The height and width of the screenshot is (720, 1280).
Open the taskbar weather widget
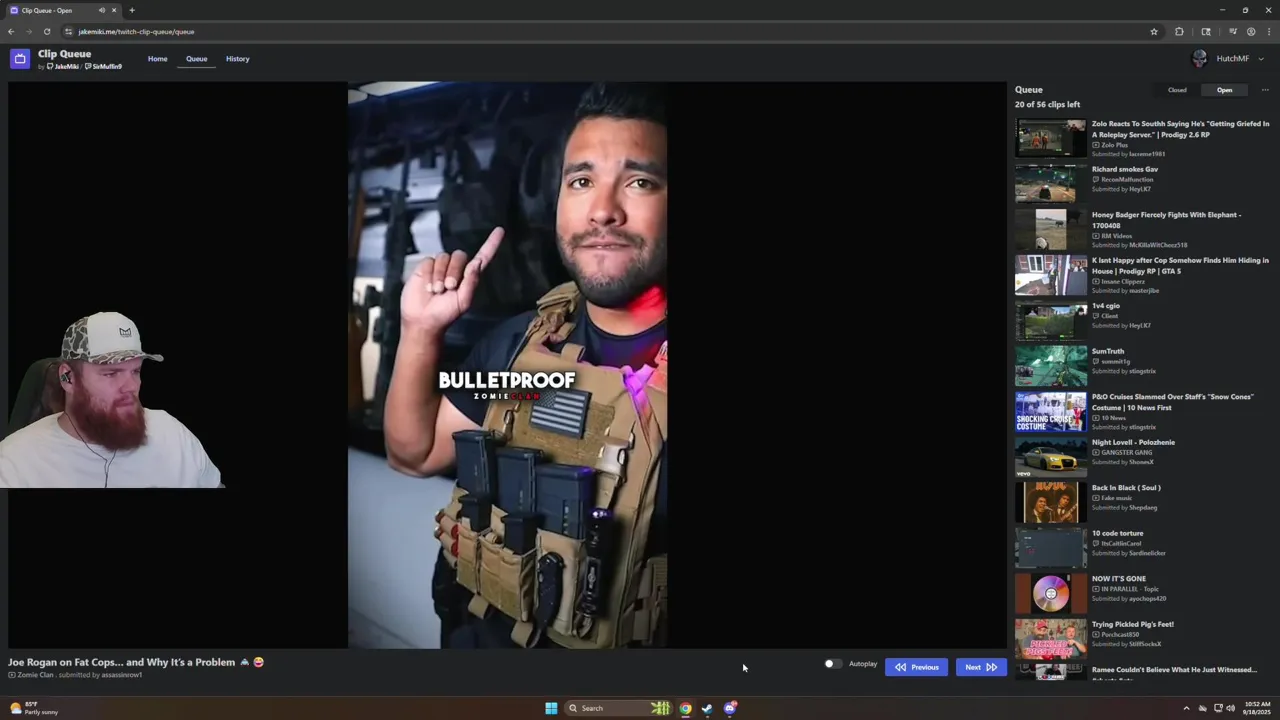pos(33,708)
